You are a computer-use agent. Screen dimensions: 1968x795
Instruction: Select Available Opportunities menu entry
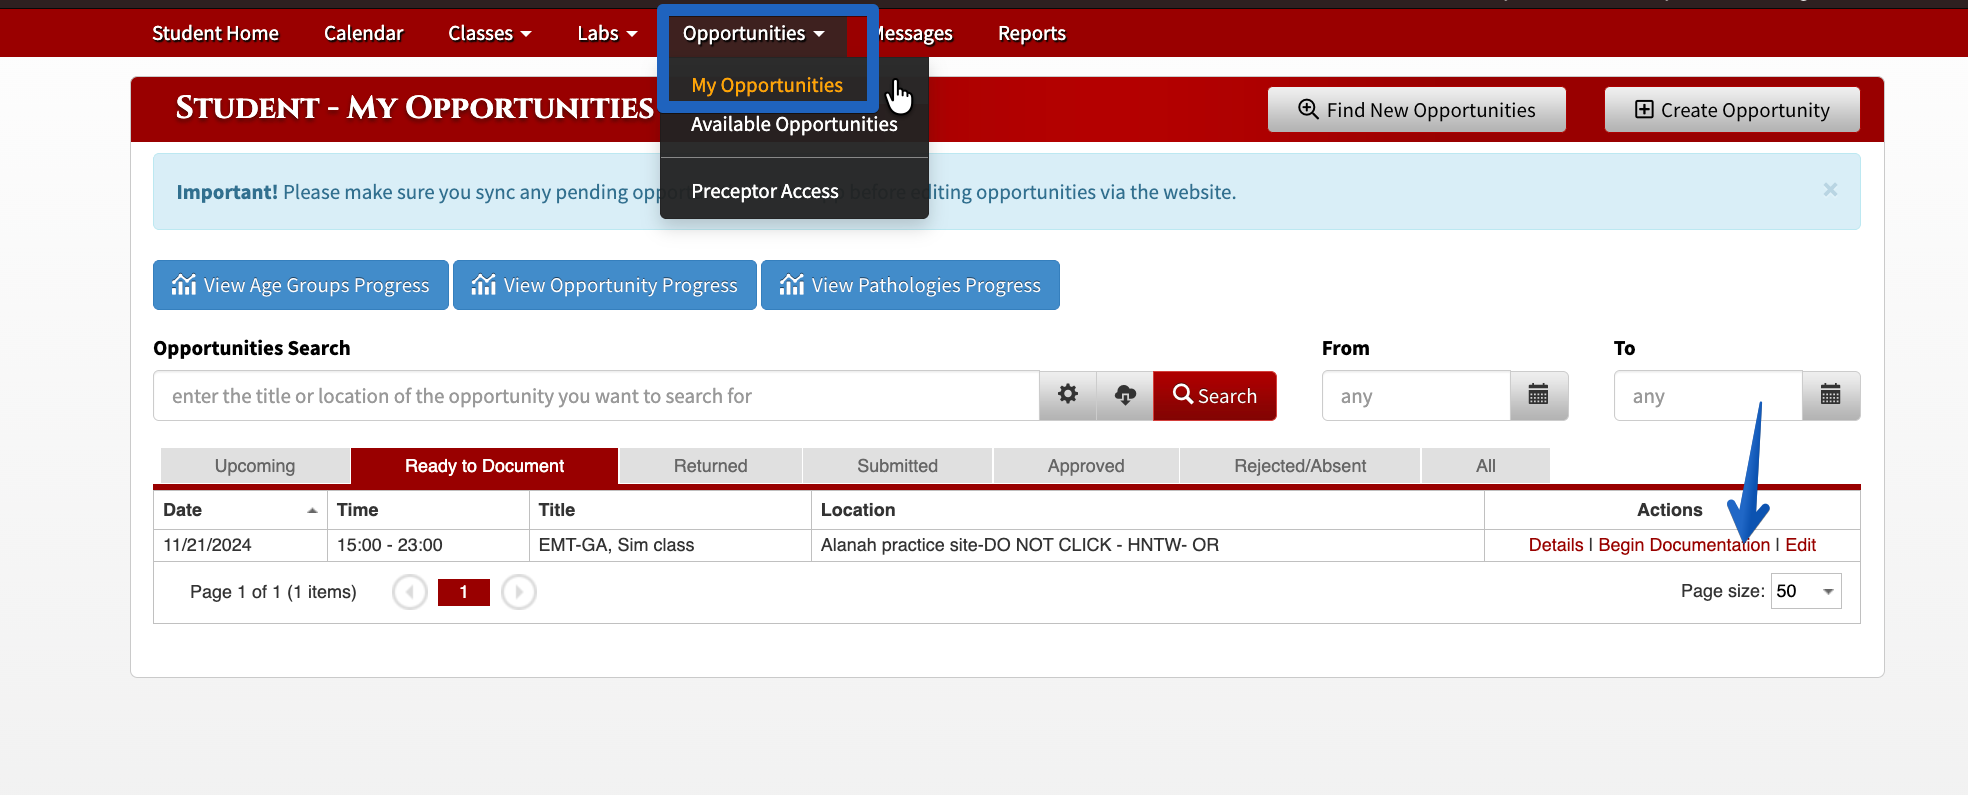click(x=794, y=124)
